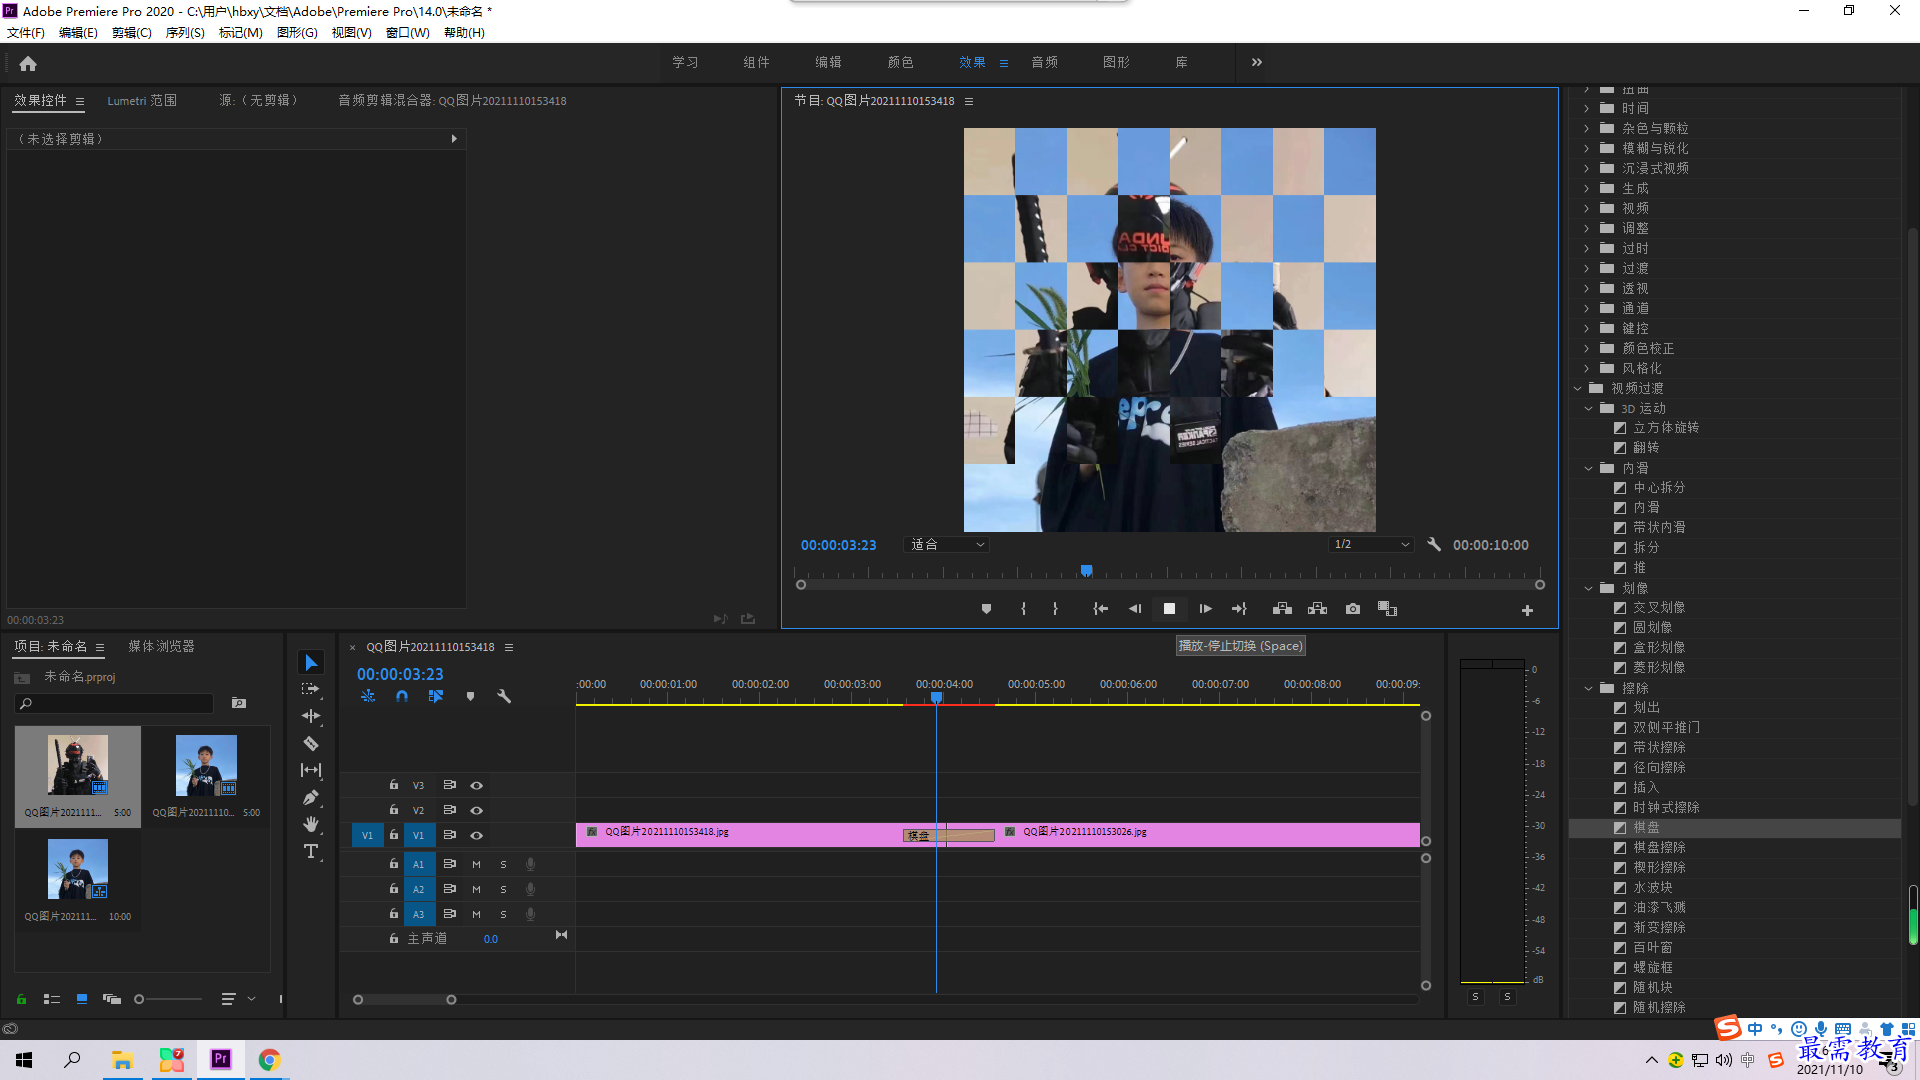Viewport: 1920px width, 1080px height.
Task: Move Project panel thumbnail zoom slider
Action: click(x=140, y=999)
